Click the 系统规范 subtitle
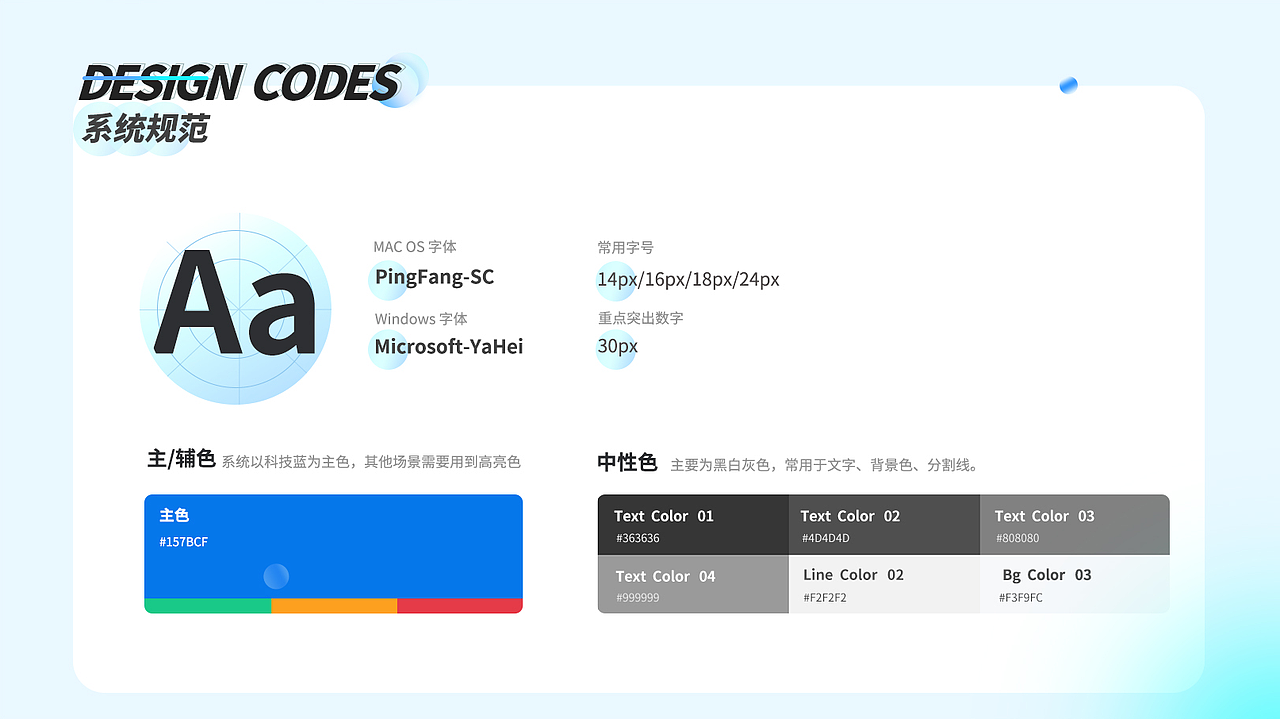The image size is (1280, 719). point(145,129)
